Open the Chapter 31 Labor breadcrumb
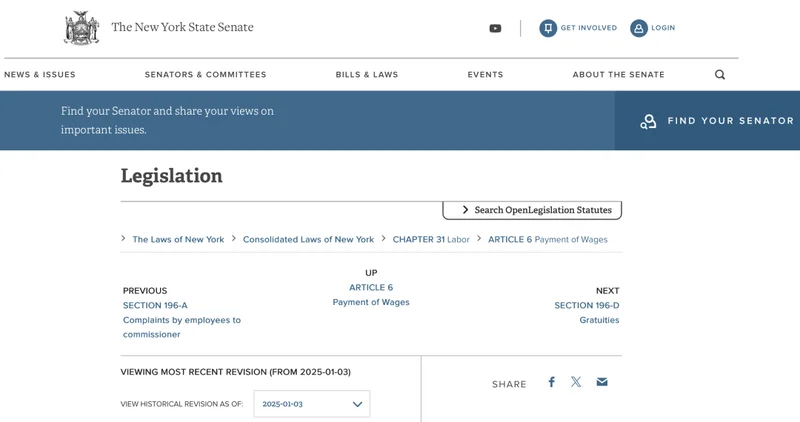The image size is (800, 422). 431,239
